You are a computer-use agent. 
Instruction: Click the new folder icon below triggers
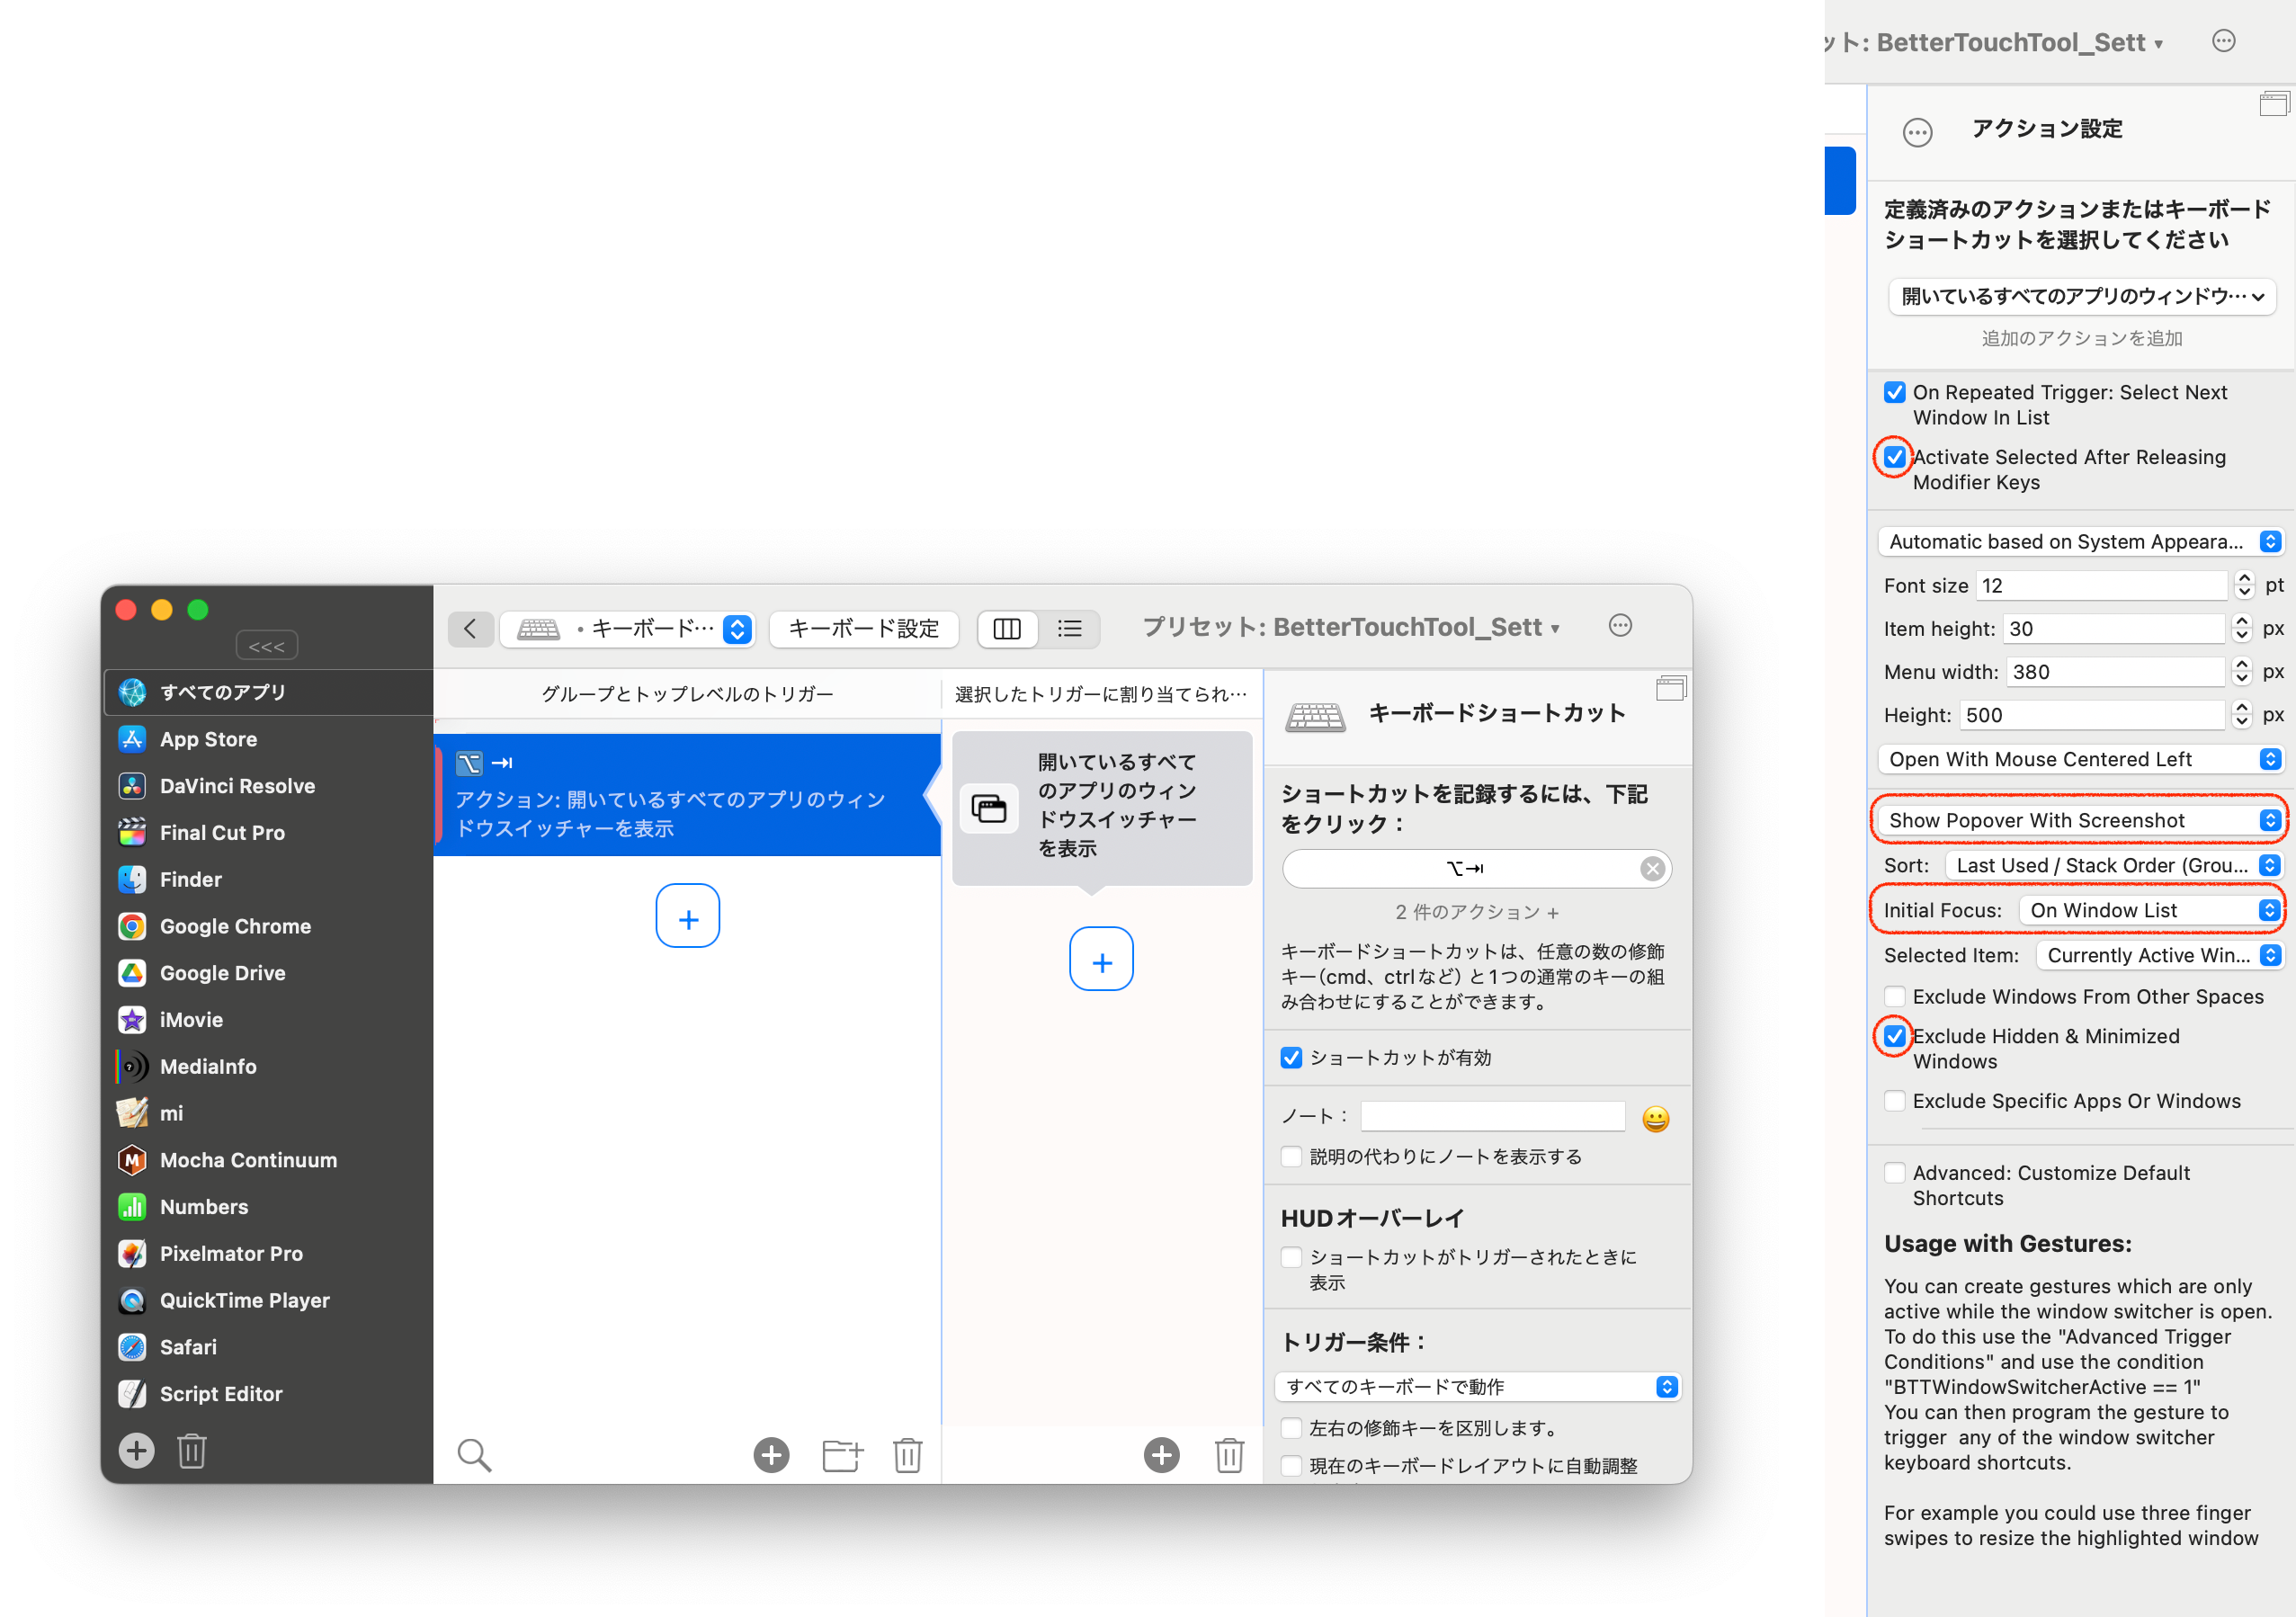click(x=842, y=1455)
